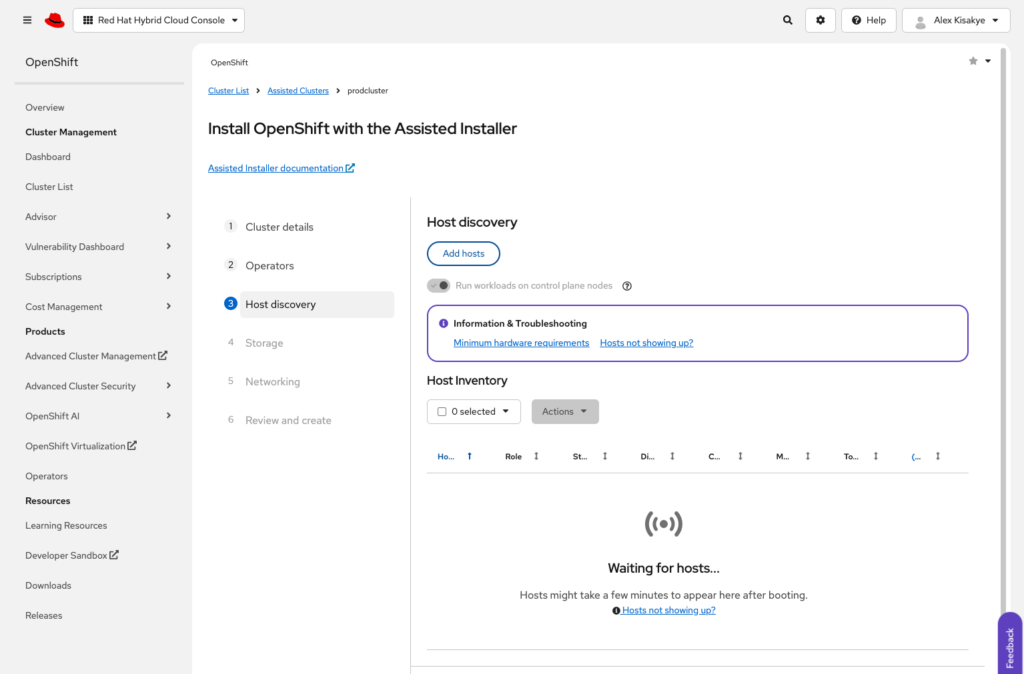This screenshot has width=1024, height=674.
Task: Open Minimum hardware requirements link
Action: click(521, 343)
